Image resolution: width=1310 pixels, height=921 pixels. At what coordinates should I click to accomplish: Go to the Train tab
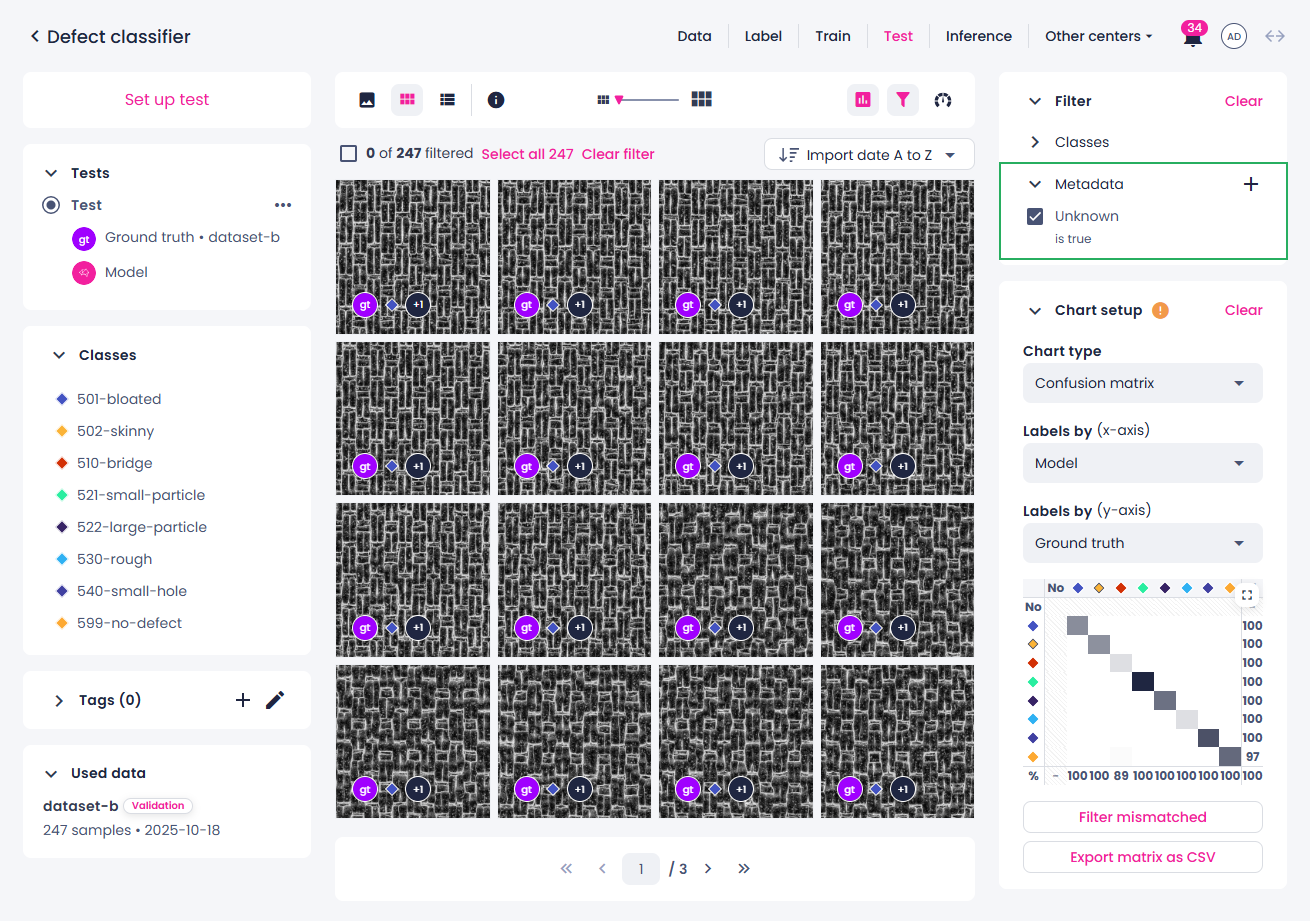tap(833, 36)
